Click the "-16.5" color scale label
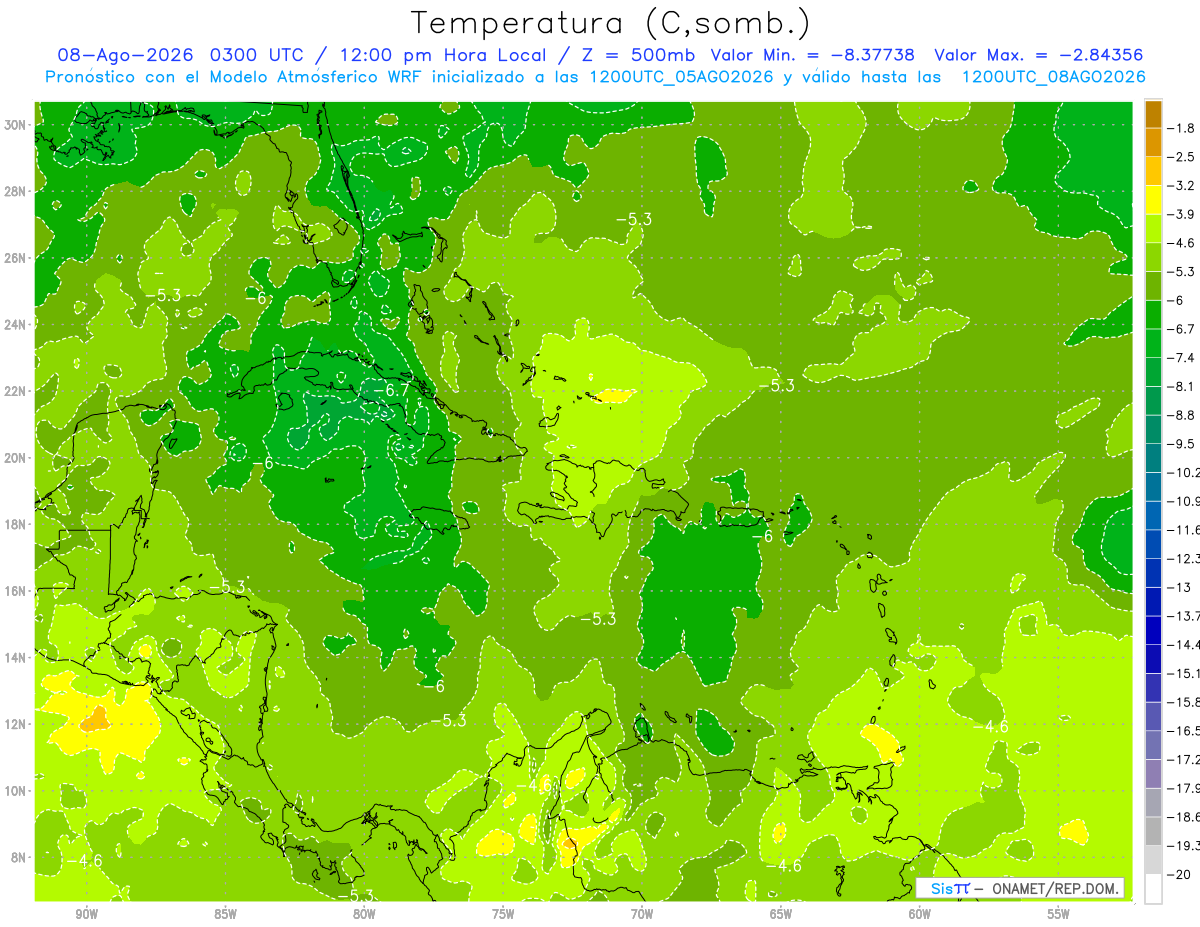The height and width of the screenshot is (927, 1200). pos(1184,731)
